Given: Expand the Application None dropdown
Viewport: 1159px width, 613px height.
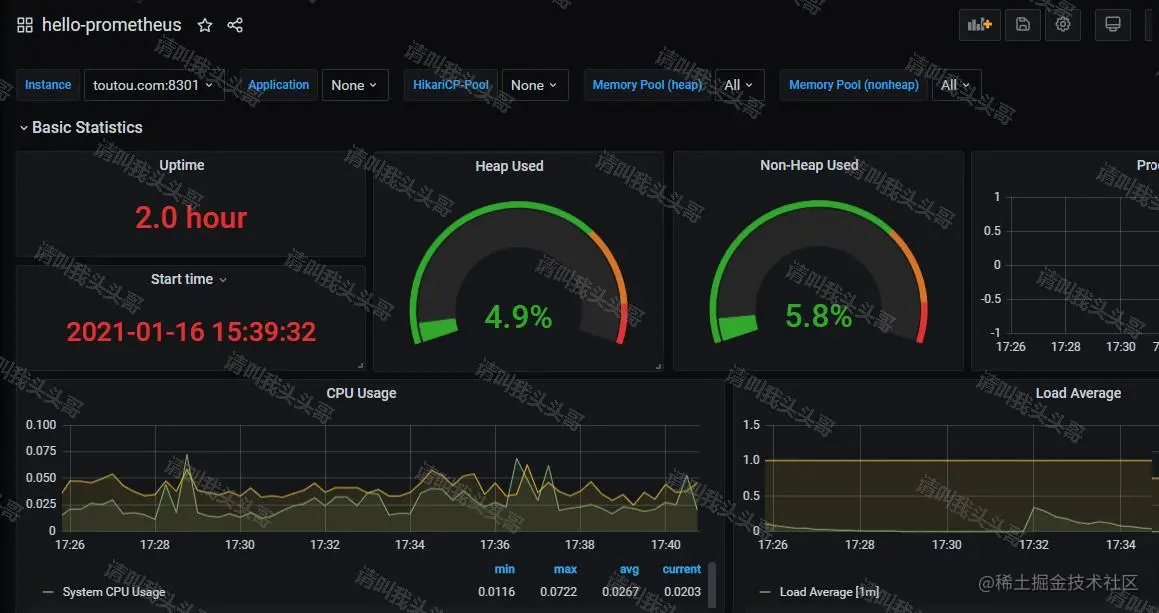Looking at the screenshot, I should pos(355,85).
